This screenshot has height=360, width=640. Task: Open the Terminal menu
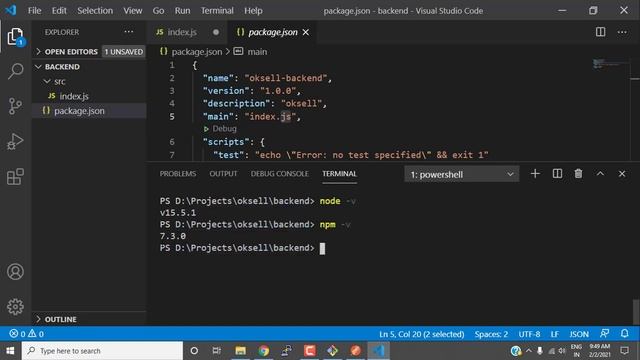[x=217, y=11]
